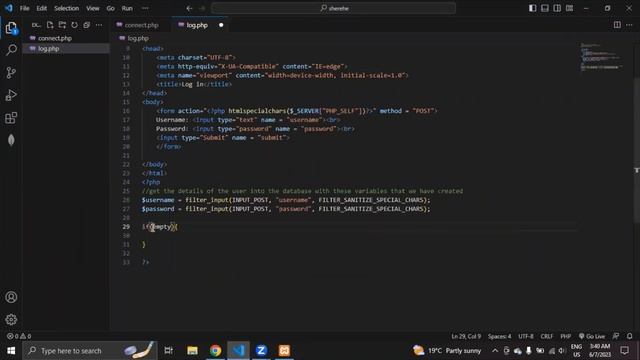Screen dimensions: 640x360
Task: Open Run and Debug view
Action: coord(11,95)
